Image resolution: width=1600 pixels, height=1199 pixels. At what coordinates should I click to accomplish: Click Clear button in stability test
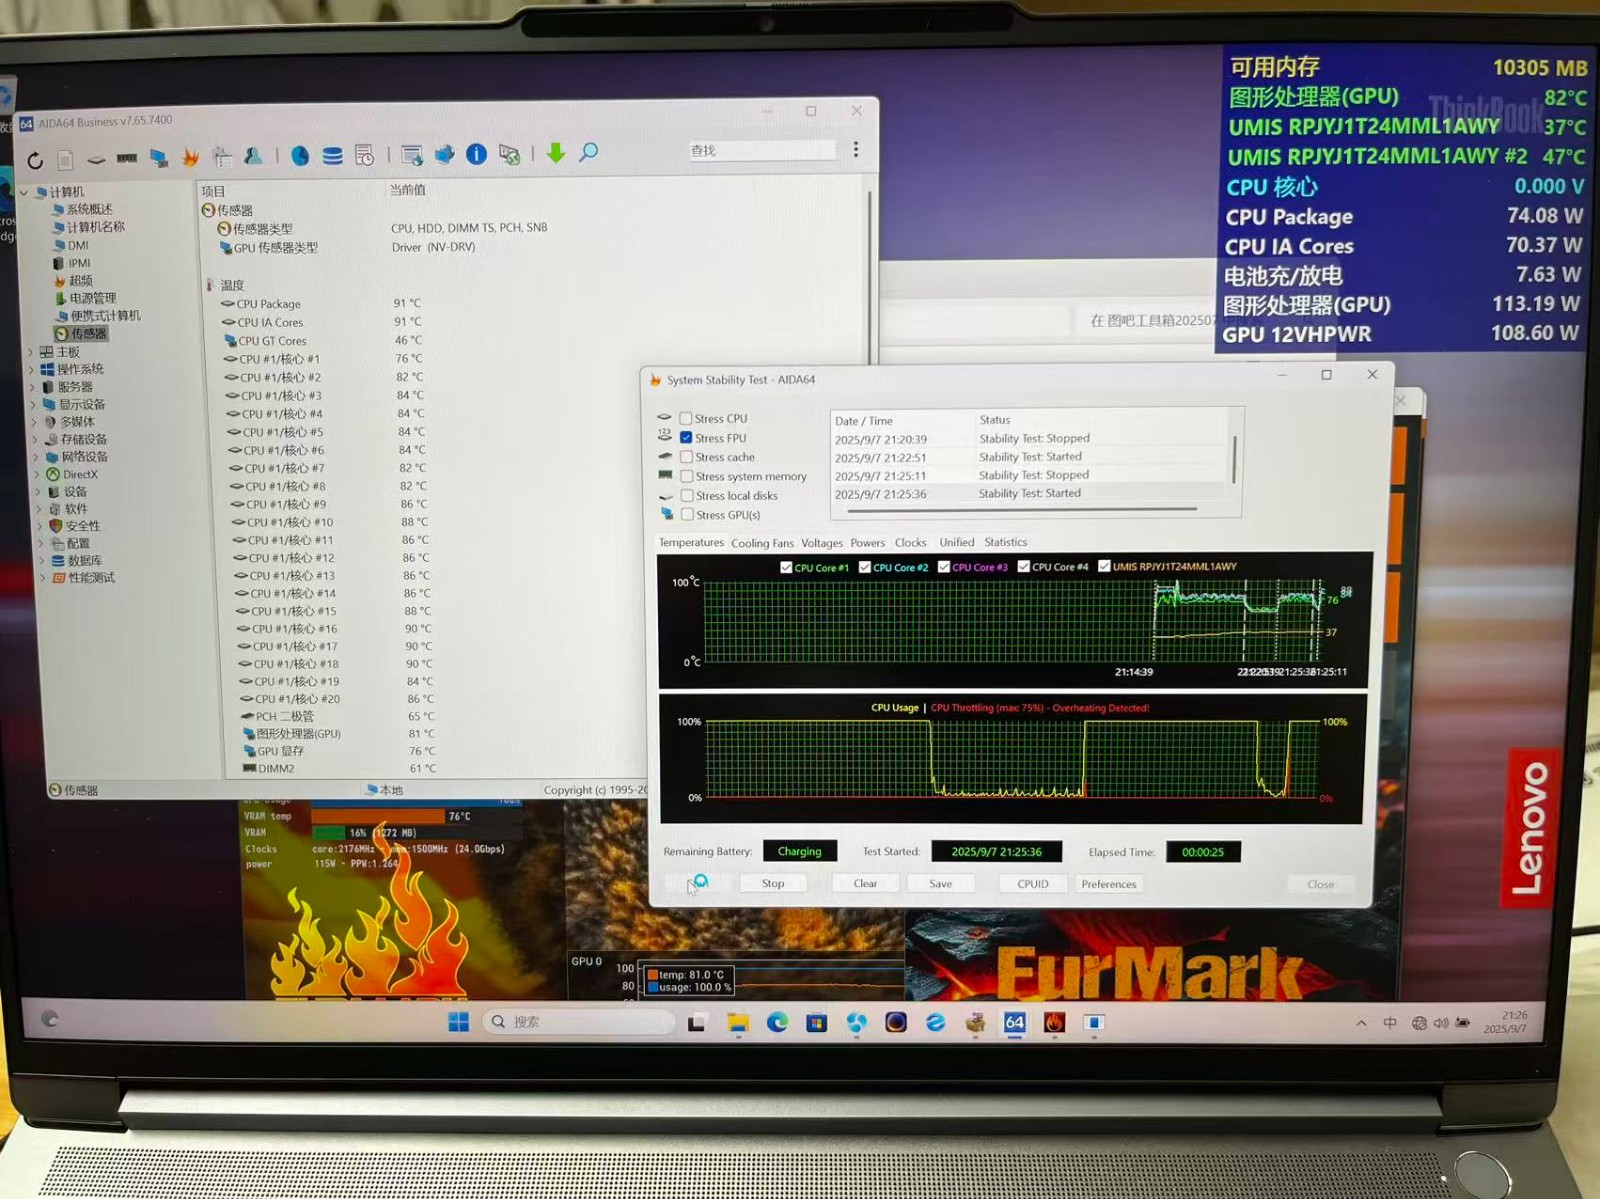[x=865, y=883]
